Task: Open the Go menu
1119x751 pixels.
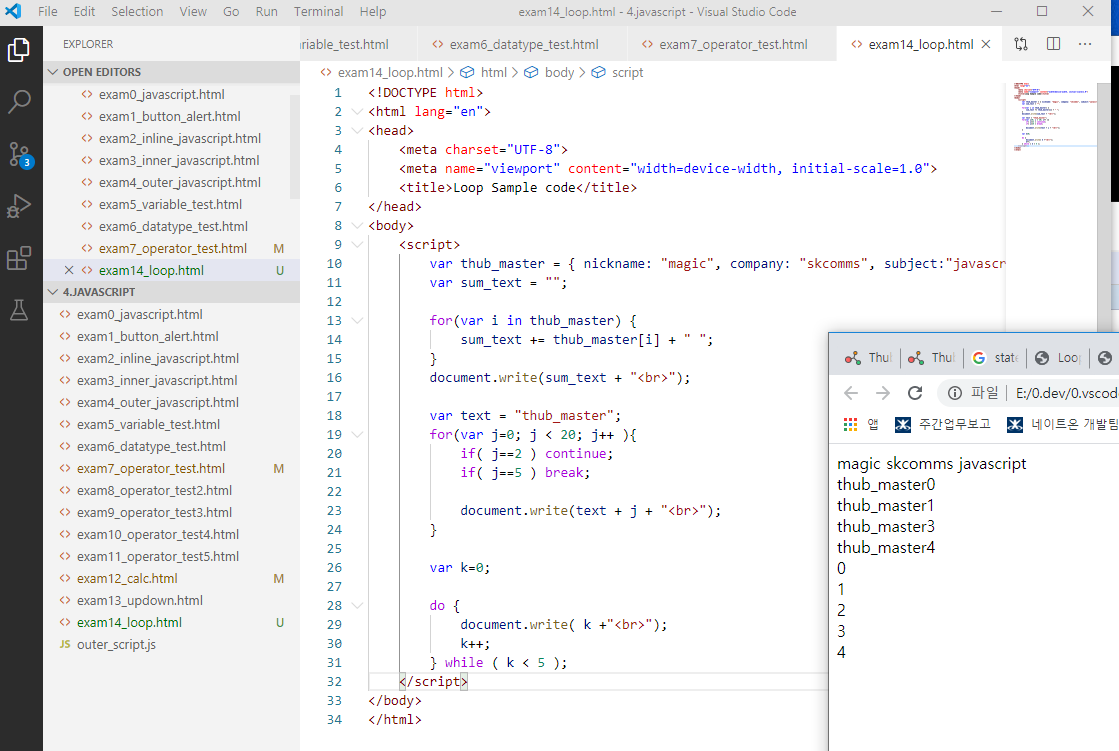Action: (231, 11)
